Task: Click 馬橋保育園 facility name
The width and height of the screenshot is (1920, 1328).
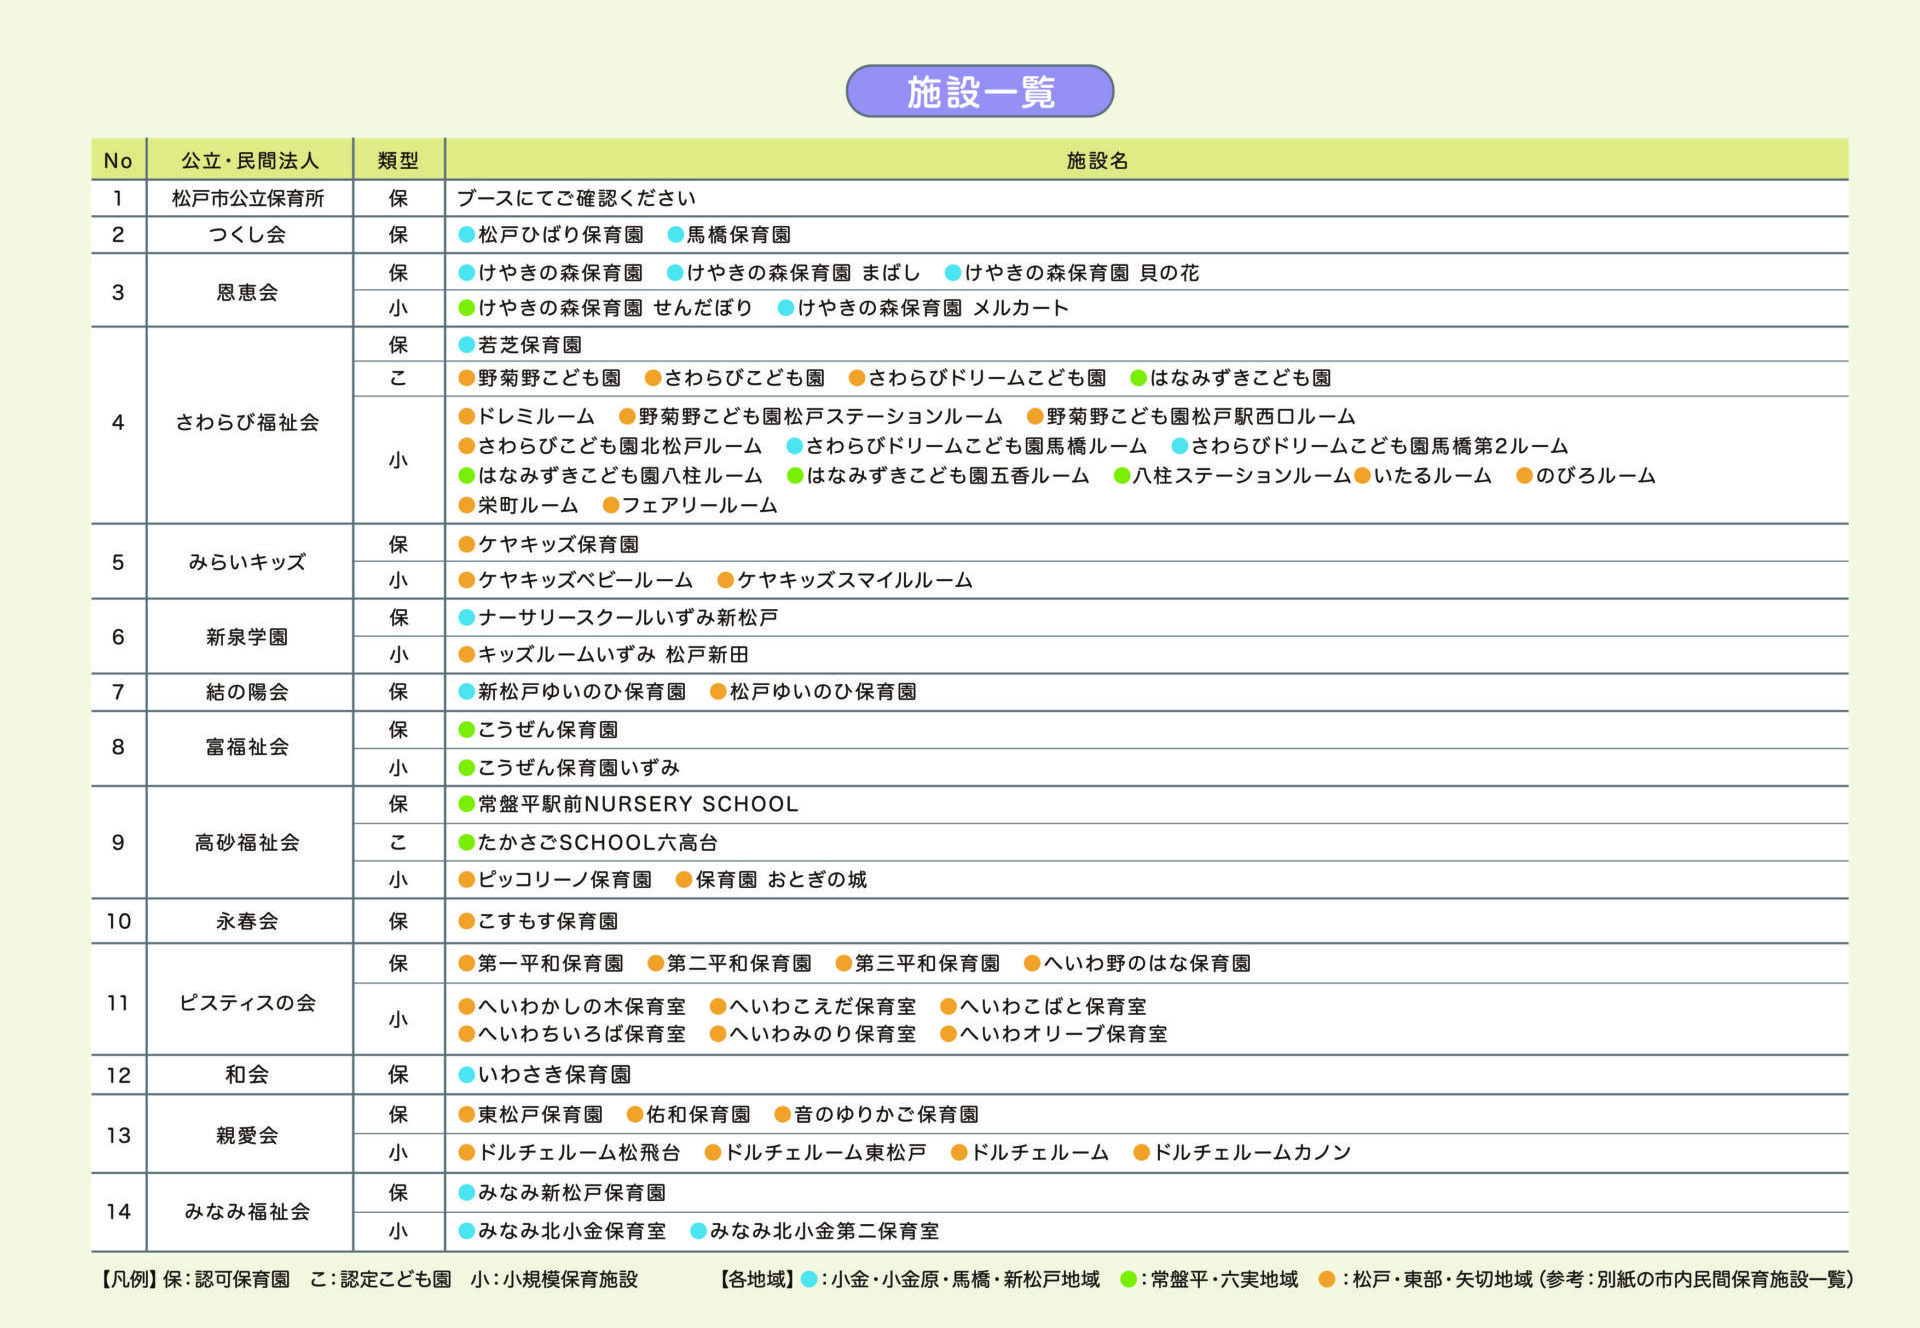Action: click(738, 234)
